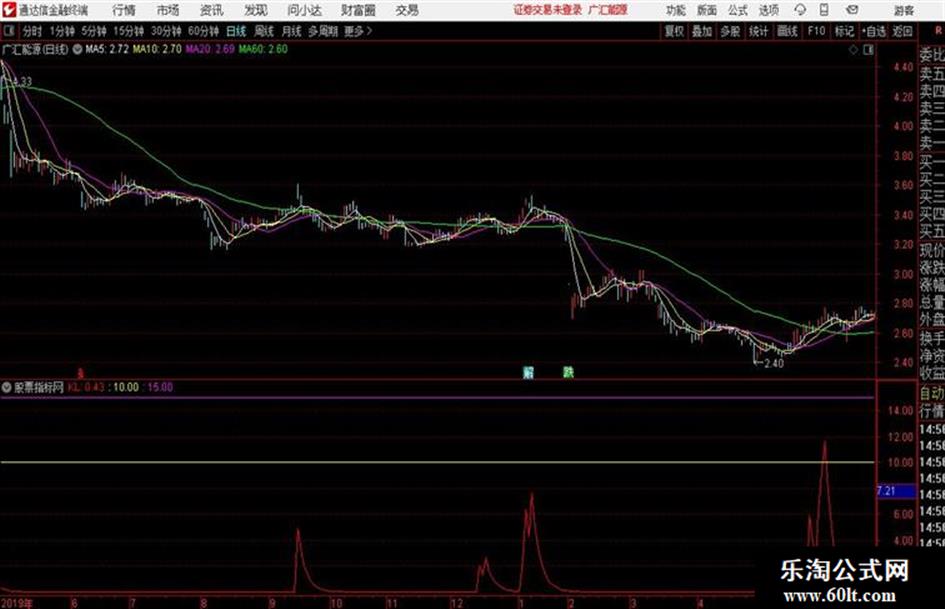The width and height of the screenshot is (945, 609).
Task: Open the 问小达 menu
Action: click(x=304, y=10)
